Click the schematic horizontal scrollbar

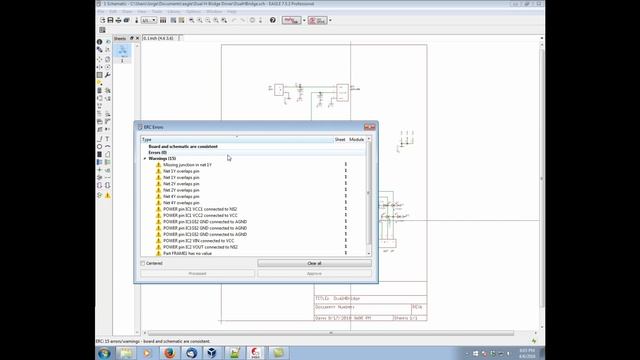click(x=331, y=333)
